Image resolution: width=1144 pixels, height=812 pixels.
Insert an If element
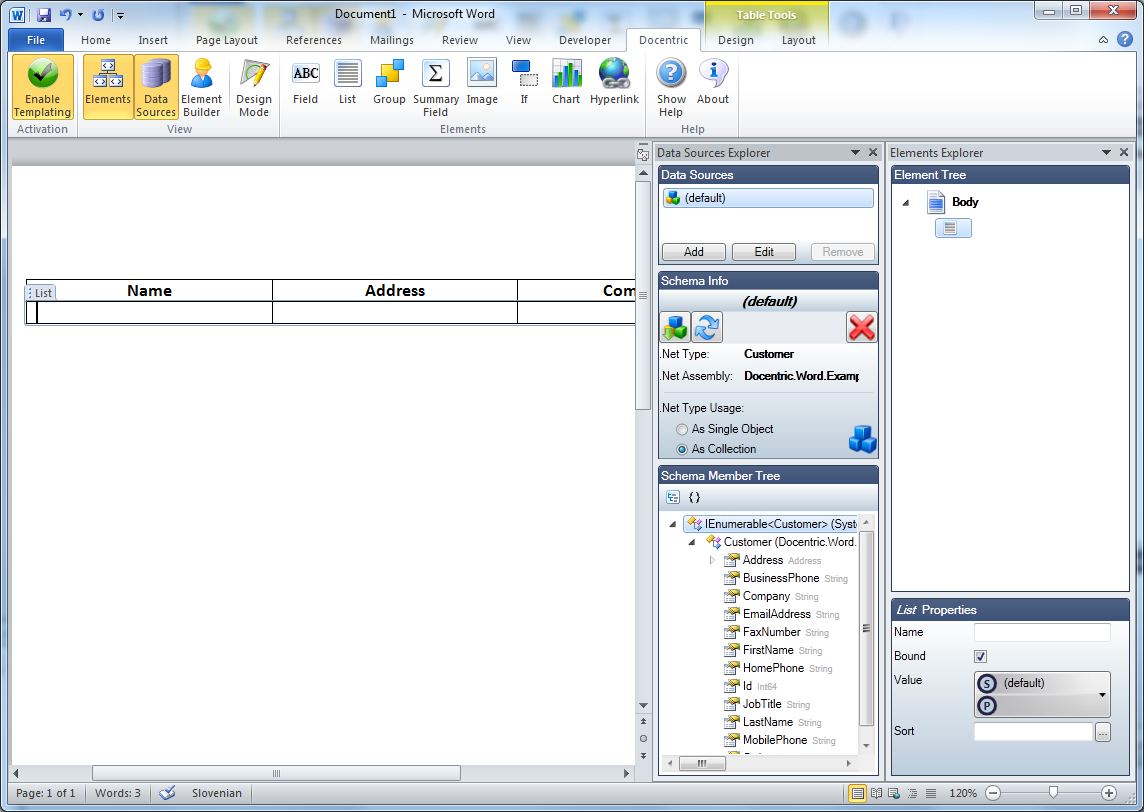524,82
